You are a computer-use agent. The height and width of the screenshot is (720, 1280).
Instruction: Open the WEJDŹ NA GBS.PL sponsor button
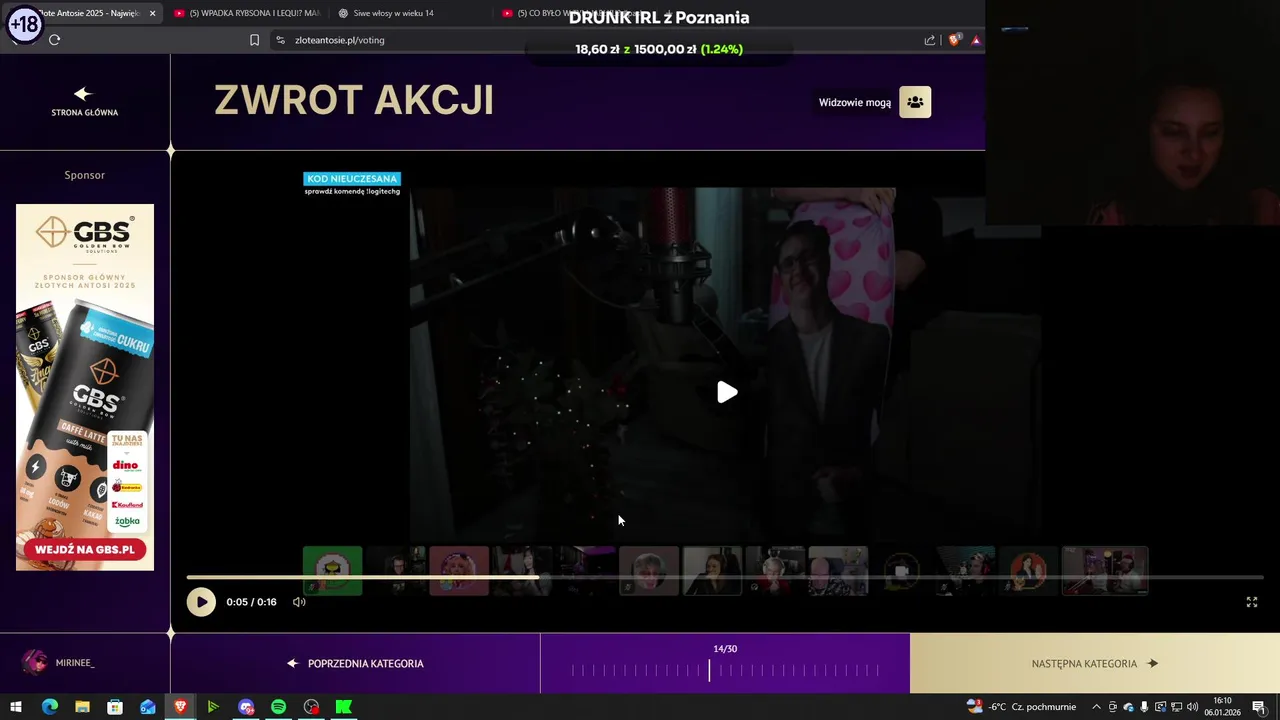point(85,550)
